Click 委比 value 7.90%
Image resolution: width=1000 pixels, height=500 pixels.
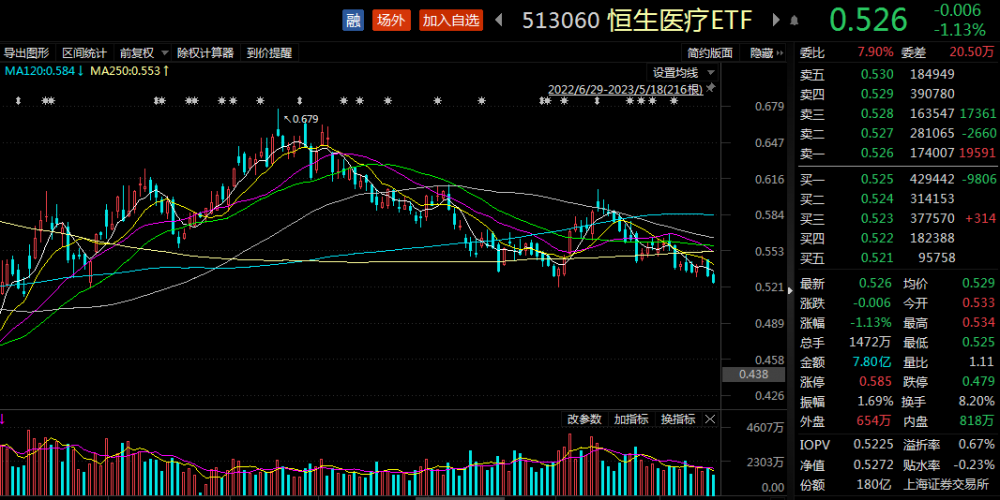pyautogui.click(x=876, y=52)
